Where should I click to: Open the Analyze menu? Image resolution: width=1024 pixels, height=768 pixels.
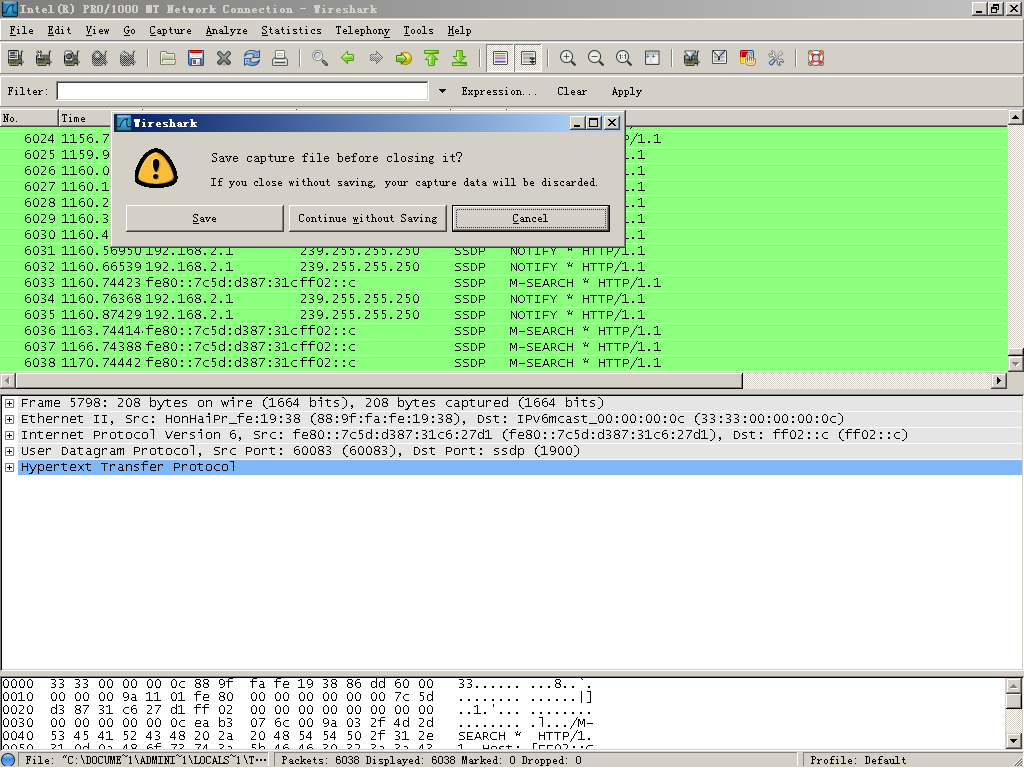[227, 31]
